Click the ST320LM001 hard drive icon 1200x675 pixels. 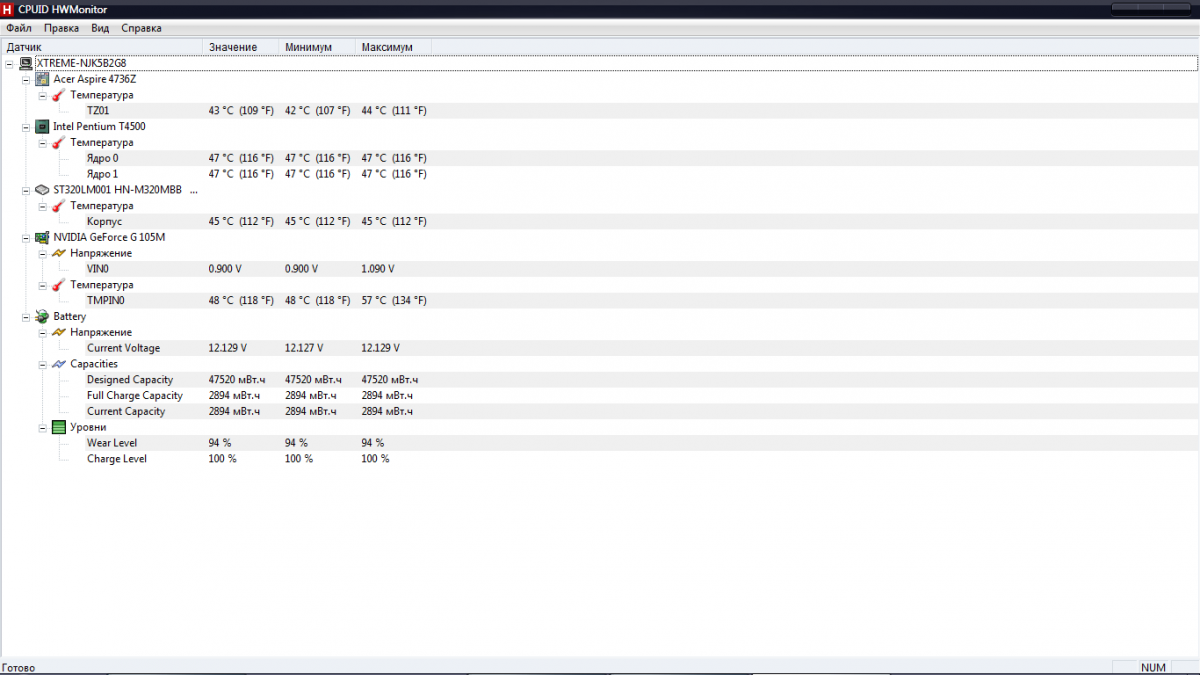click(x=42, y=190)
